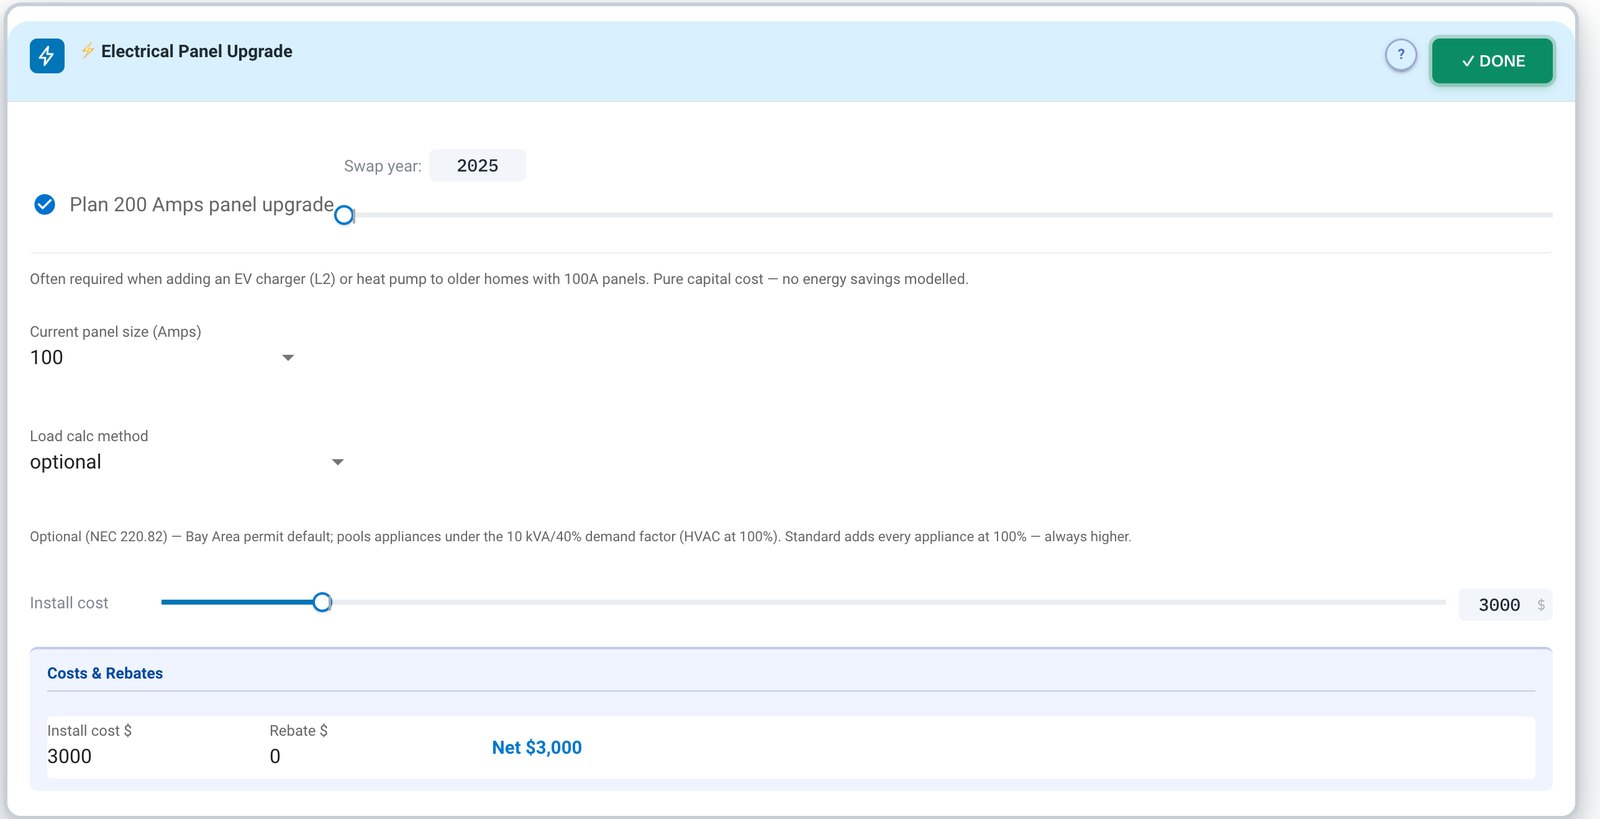Click the Costs & Rebates heading
The height and width of the screenshot is (819, 1600).
105,673
